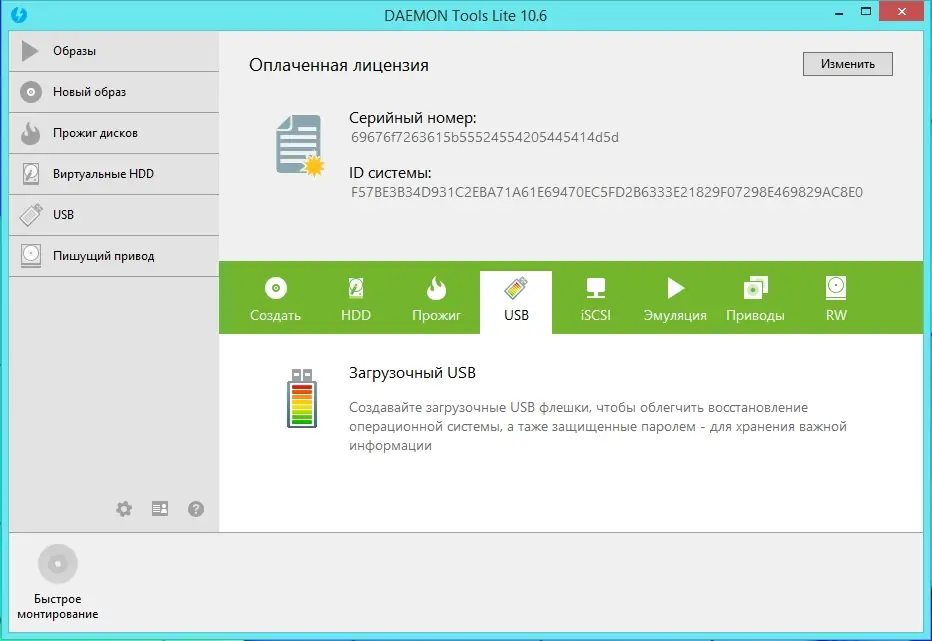Select the Эмуляция play icon
932x641 pixels.
click(x=675, y=290)
